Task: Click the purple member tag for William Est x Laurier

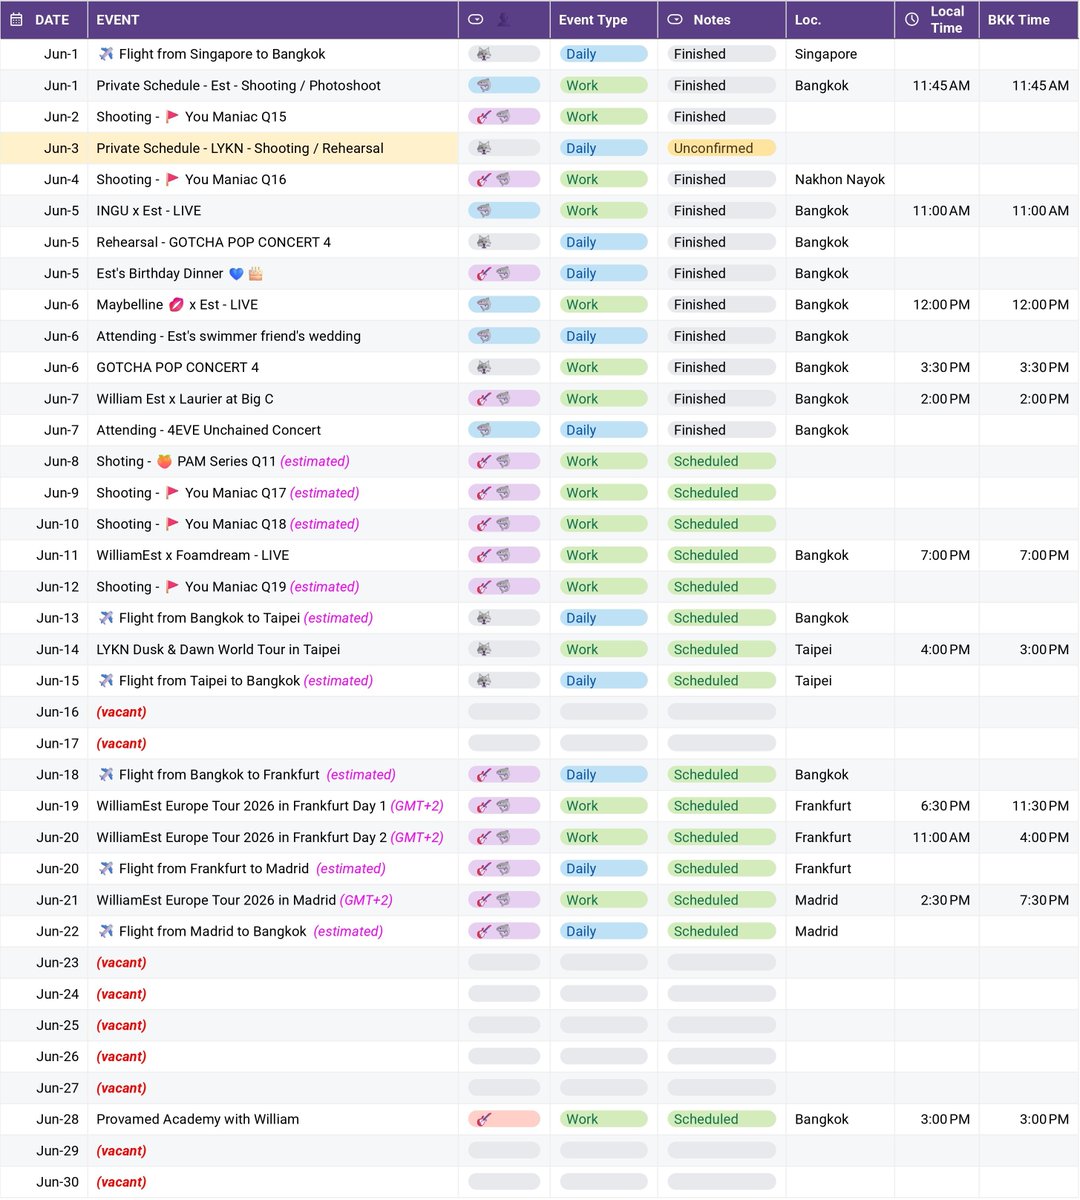Action: [504, 399]
